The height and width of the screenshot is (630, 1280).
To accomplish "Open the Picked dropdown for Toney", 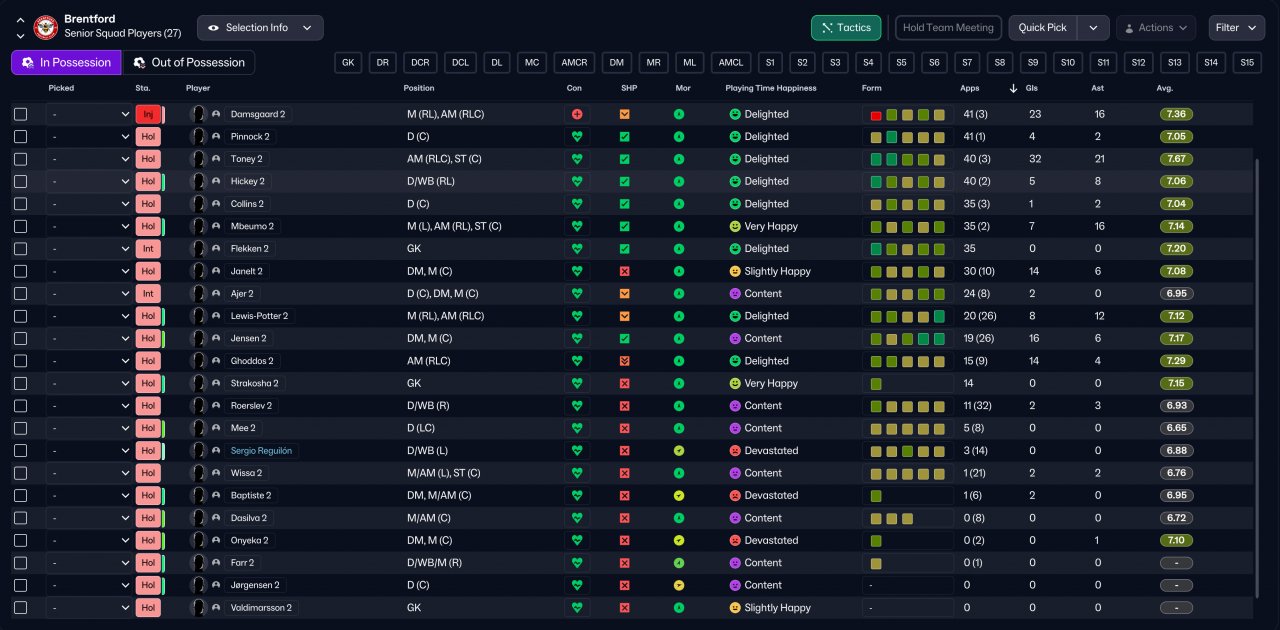I will [88, 159].
